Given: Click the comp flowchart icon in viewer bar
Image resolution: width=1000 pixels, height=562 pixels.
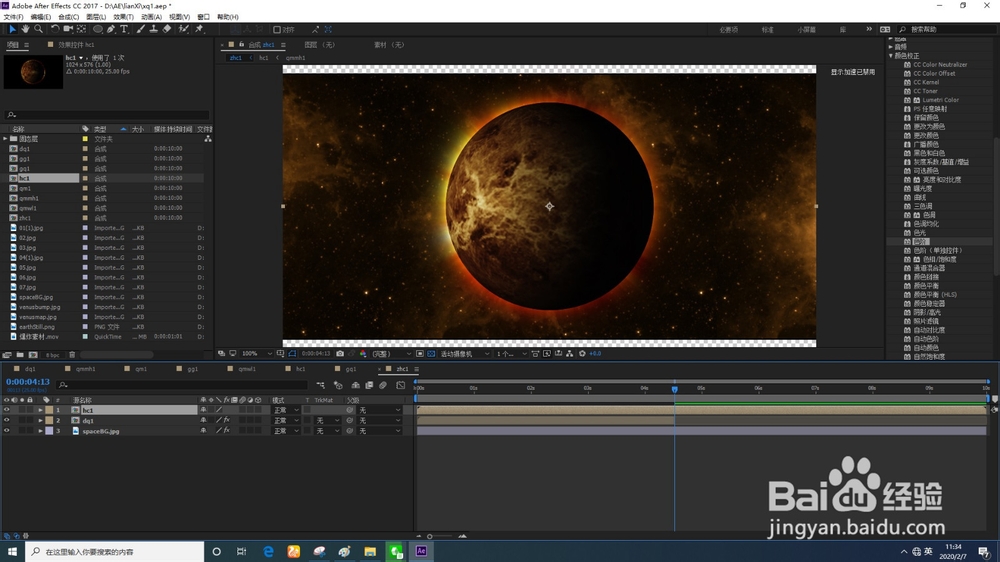Looking at the screenshot, I should point(570,353).
